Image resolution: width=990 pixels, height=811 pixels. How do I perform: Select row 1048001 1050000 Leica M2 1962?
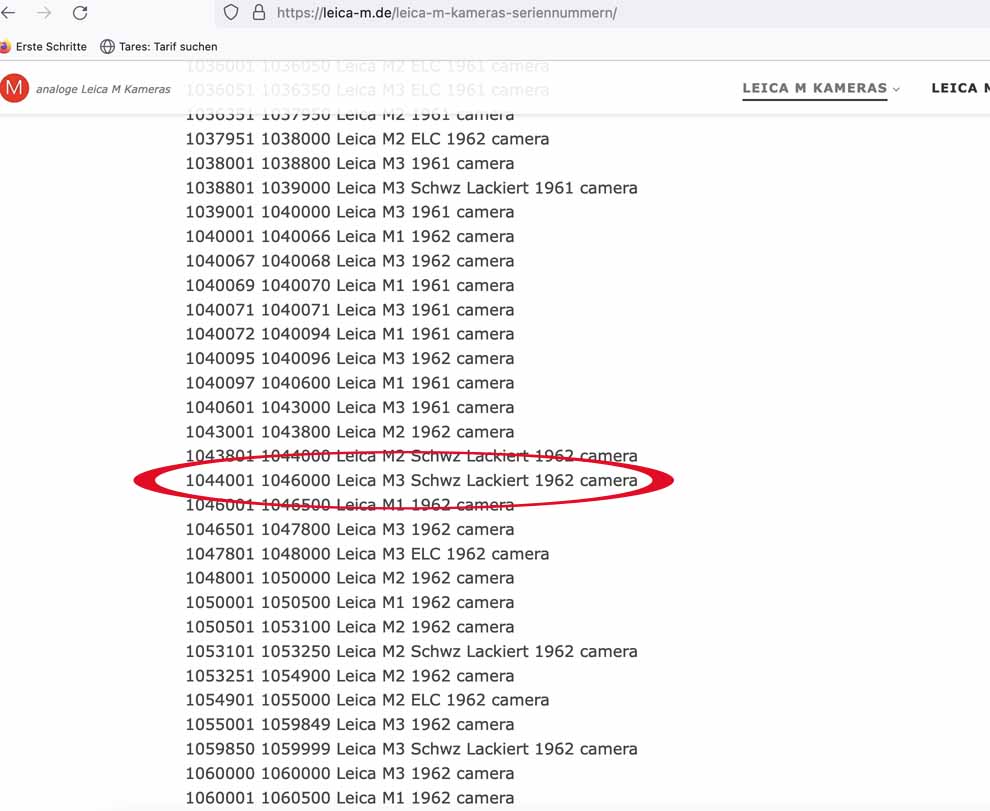[x=350, y=578]
